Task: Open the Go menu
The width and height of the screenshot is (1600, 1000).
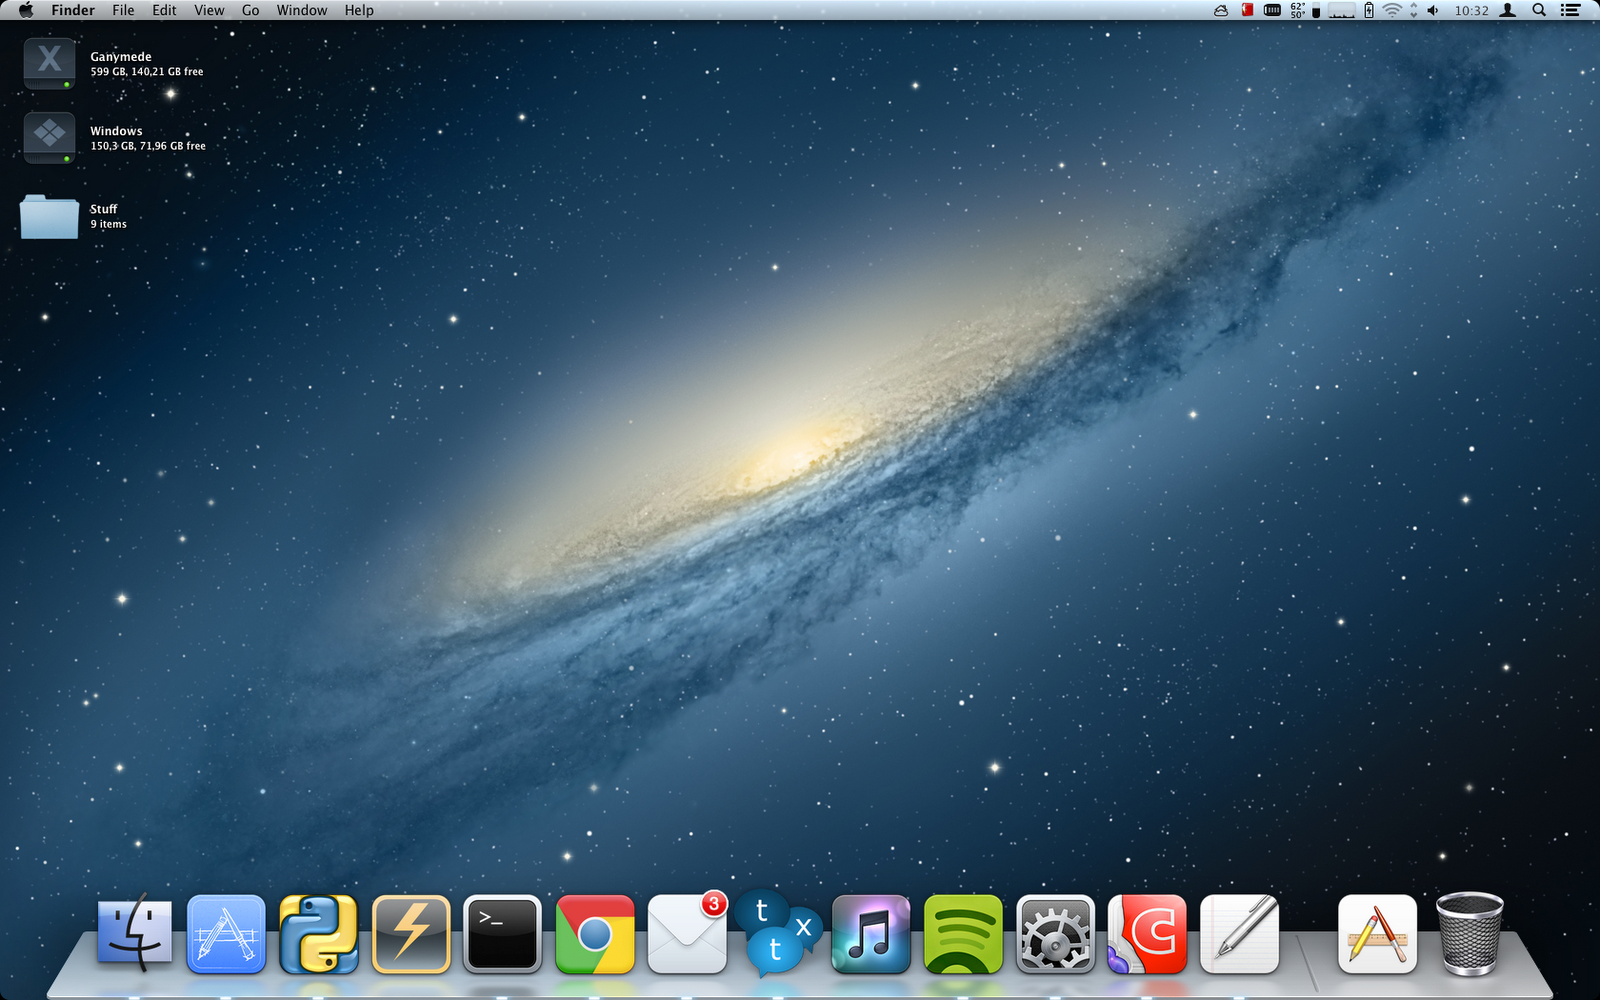Action: coord(251,10)
